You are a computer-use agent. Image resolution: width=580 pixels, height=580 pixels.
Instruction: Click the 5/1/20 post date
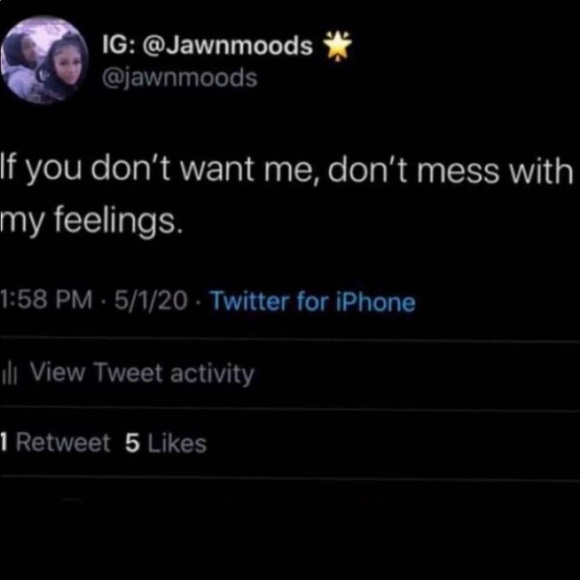point(151,300)
